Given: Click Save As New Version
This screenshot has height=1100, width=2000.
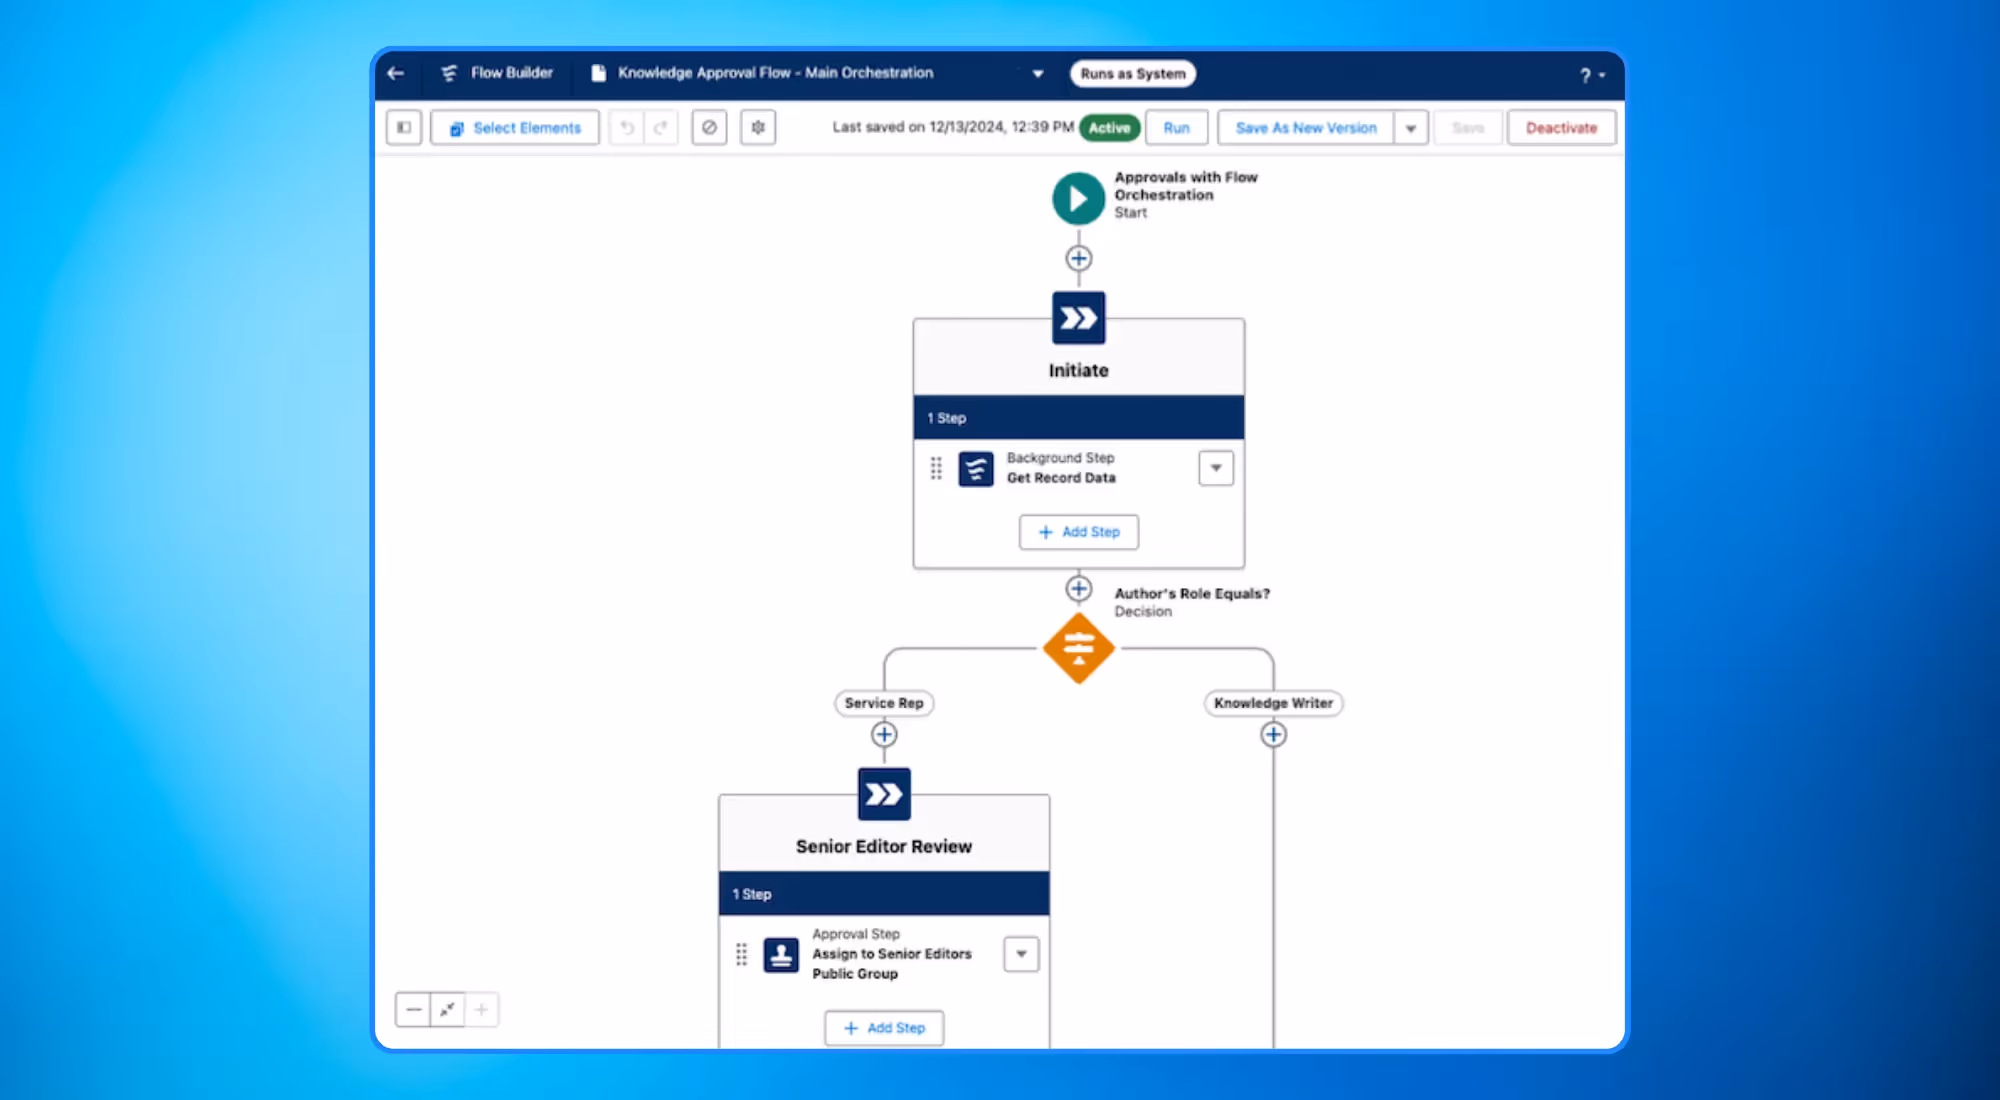Looking at the screenshot, I should (x=1306, y=128).
